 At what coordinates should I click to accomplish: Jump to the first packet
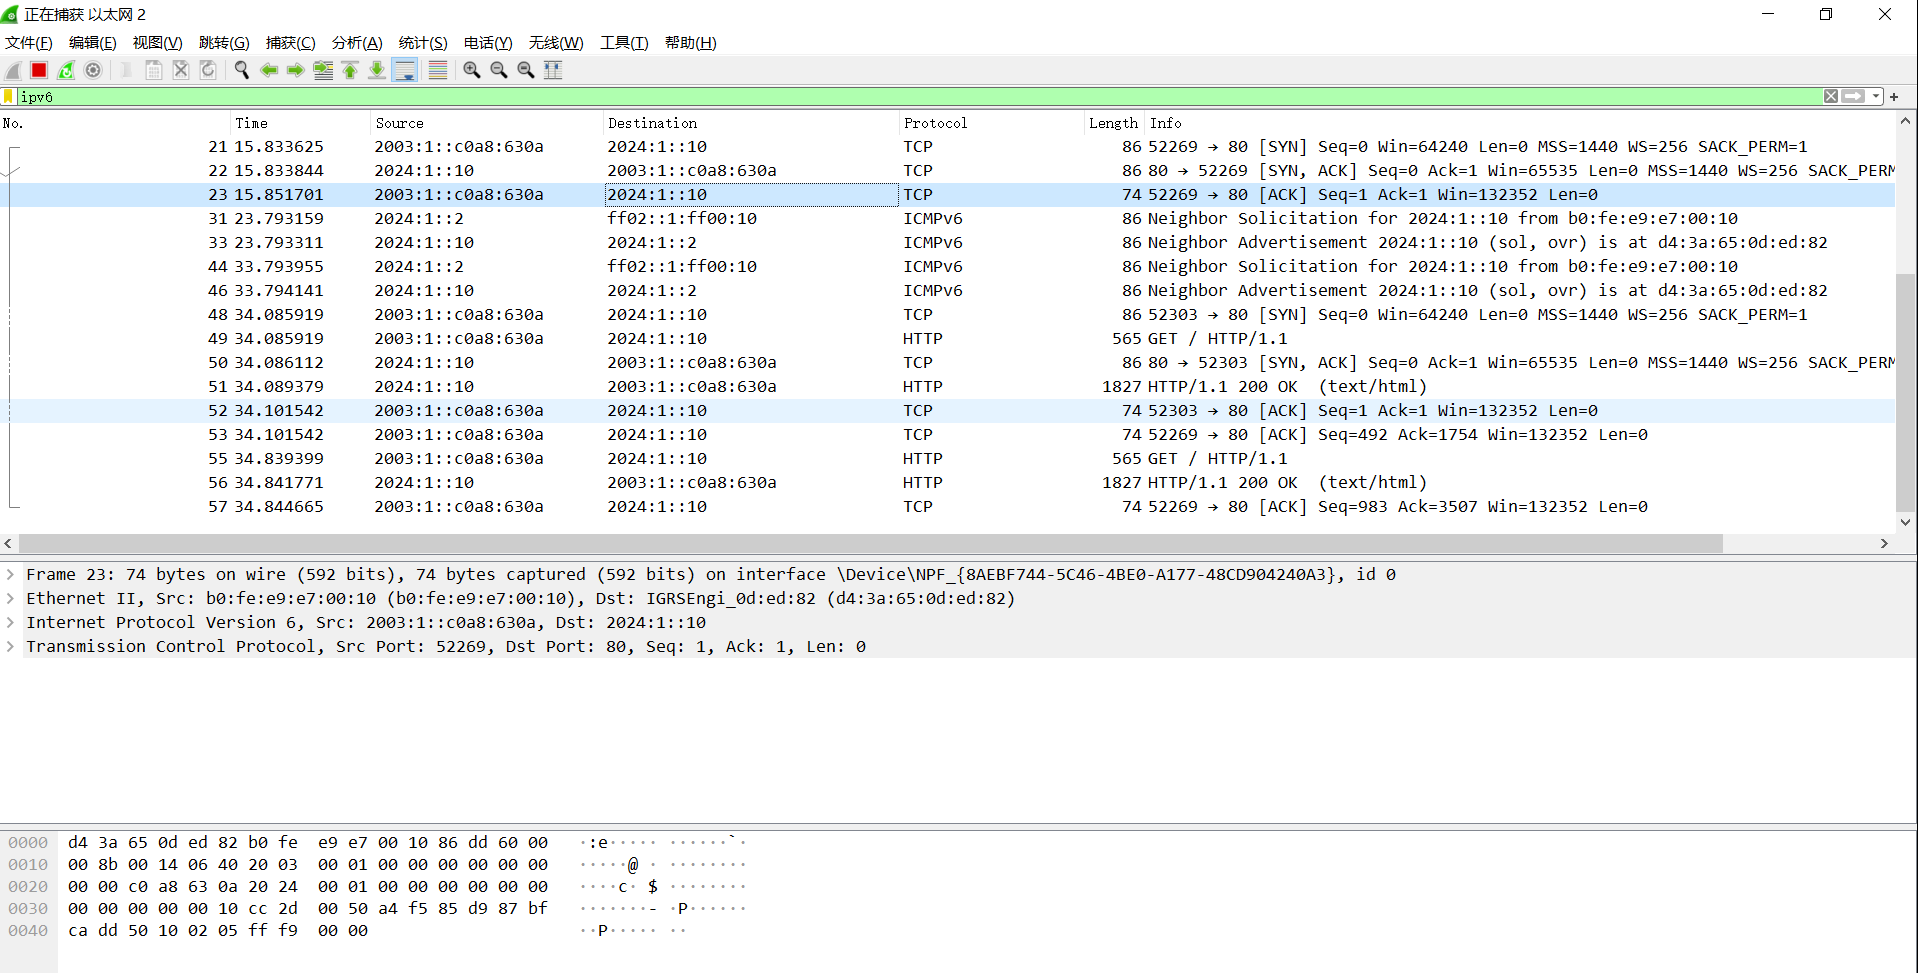tap(350, 70)
